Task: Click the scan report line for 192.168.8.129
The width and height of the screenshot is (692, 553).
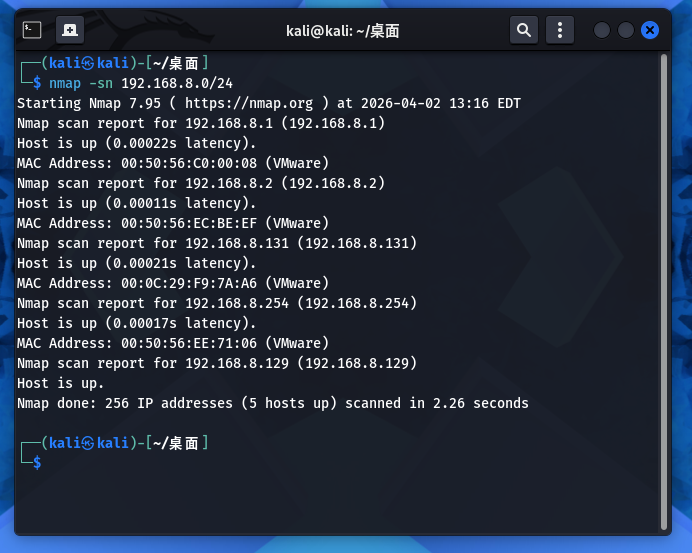Action: coord(217,363)
